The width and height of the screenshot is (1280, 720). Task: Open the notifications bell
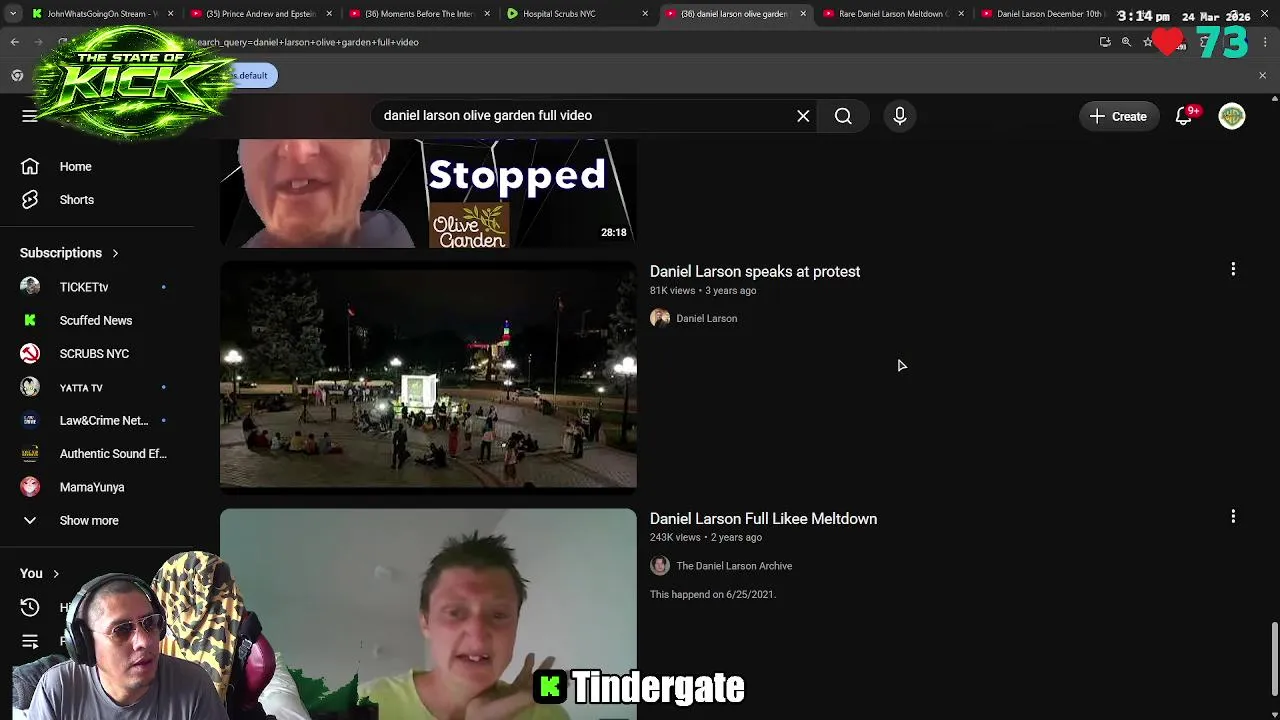[x=1184, y=116]
